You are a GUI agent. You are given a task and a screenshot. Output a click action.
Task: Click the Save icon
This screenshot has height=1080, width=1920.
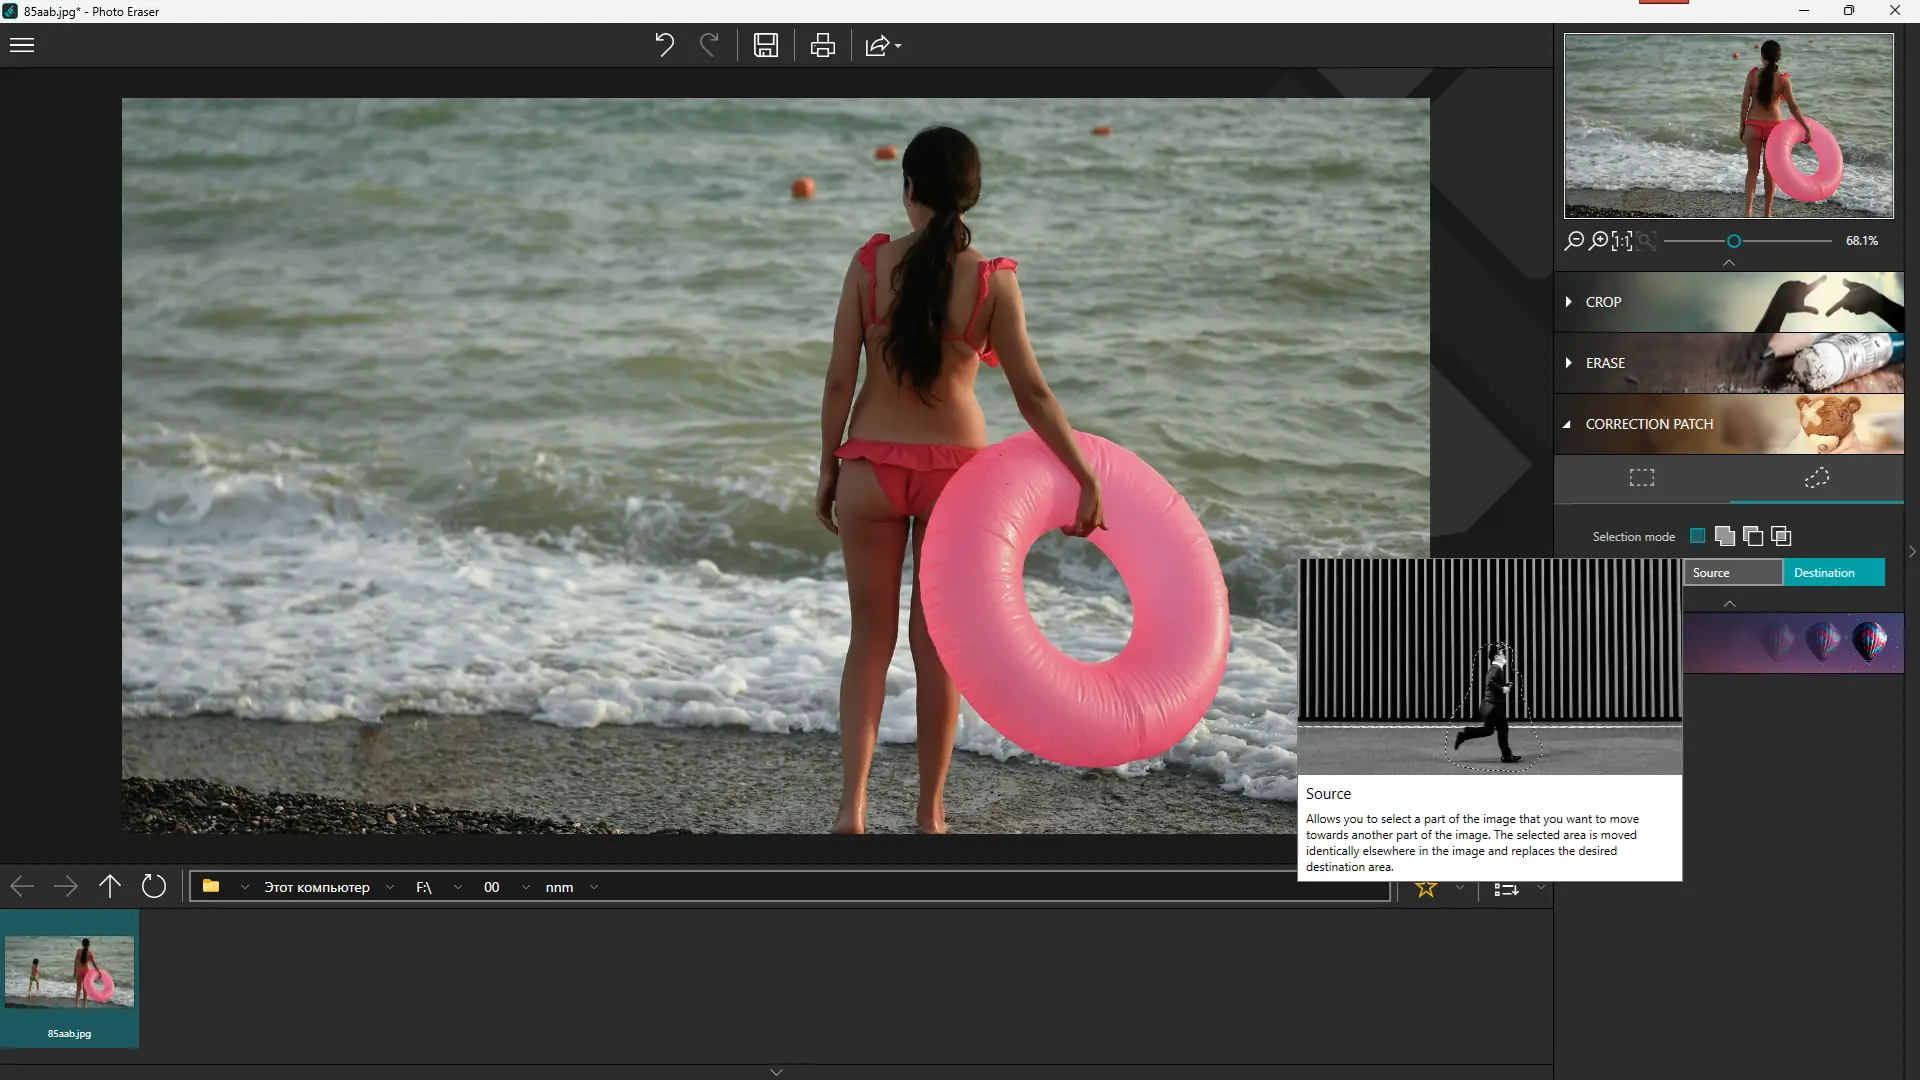(x=766, y=45)
